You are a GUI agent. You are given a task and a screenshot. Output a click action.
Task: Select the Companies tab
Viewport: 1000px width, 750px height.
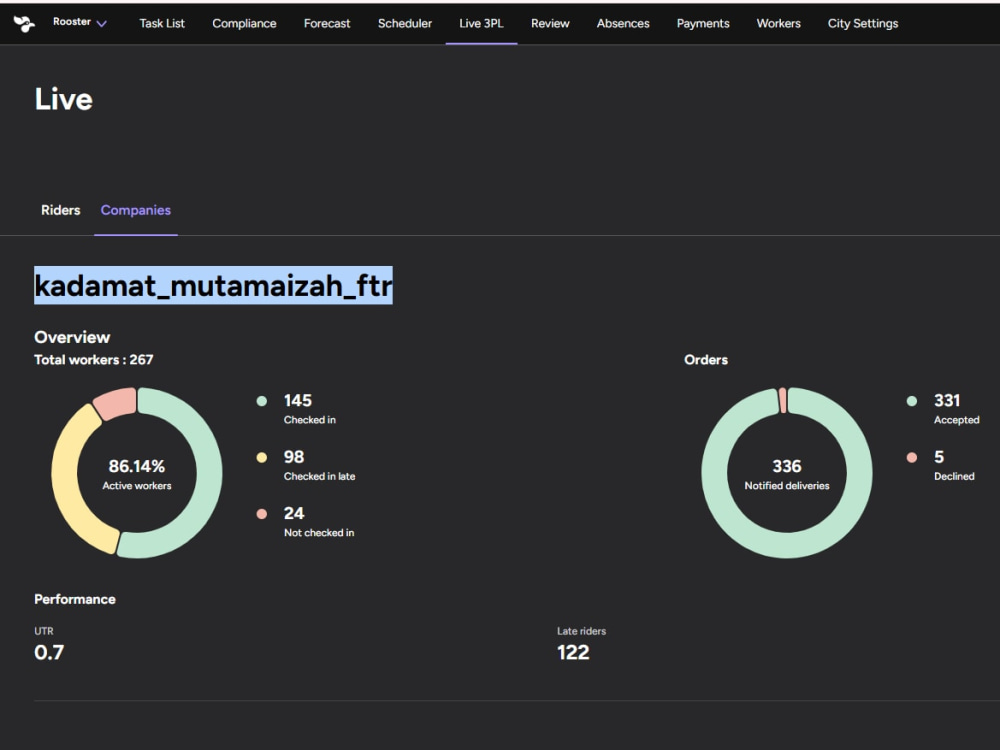pyautogui.click(x=136, y=210)
